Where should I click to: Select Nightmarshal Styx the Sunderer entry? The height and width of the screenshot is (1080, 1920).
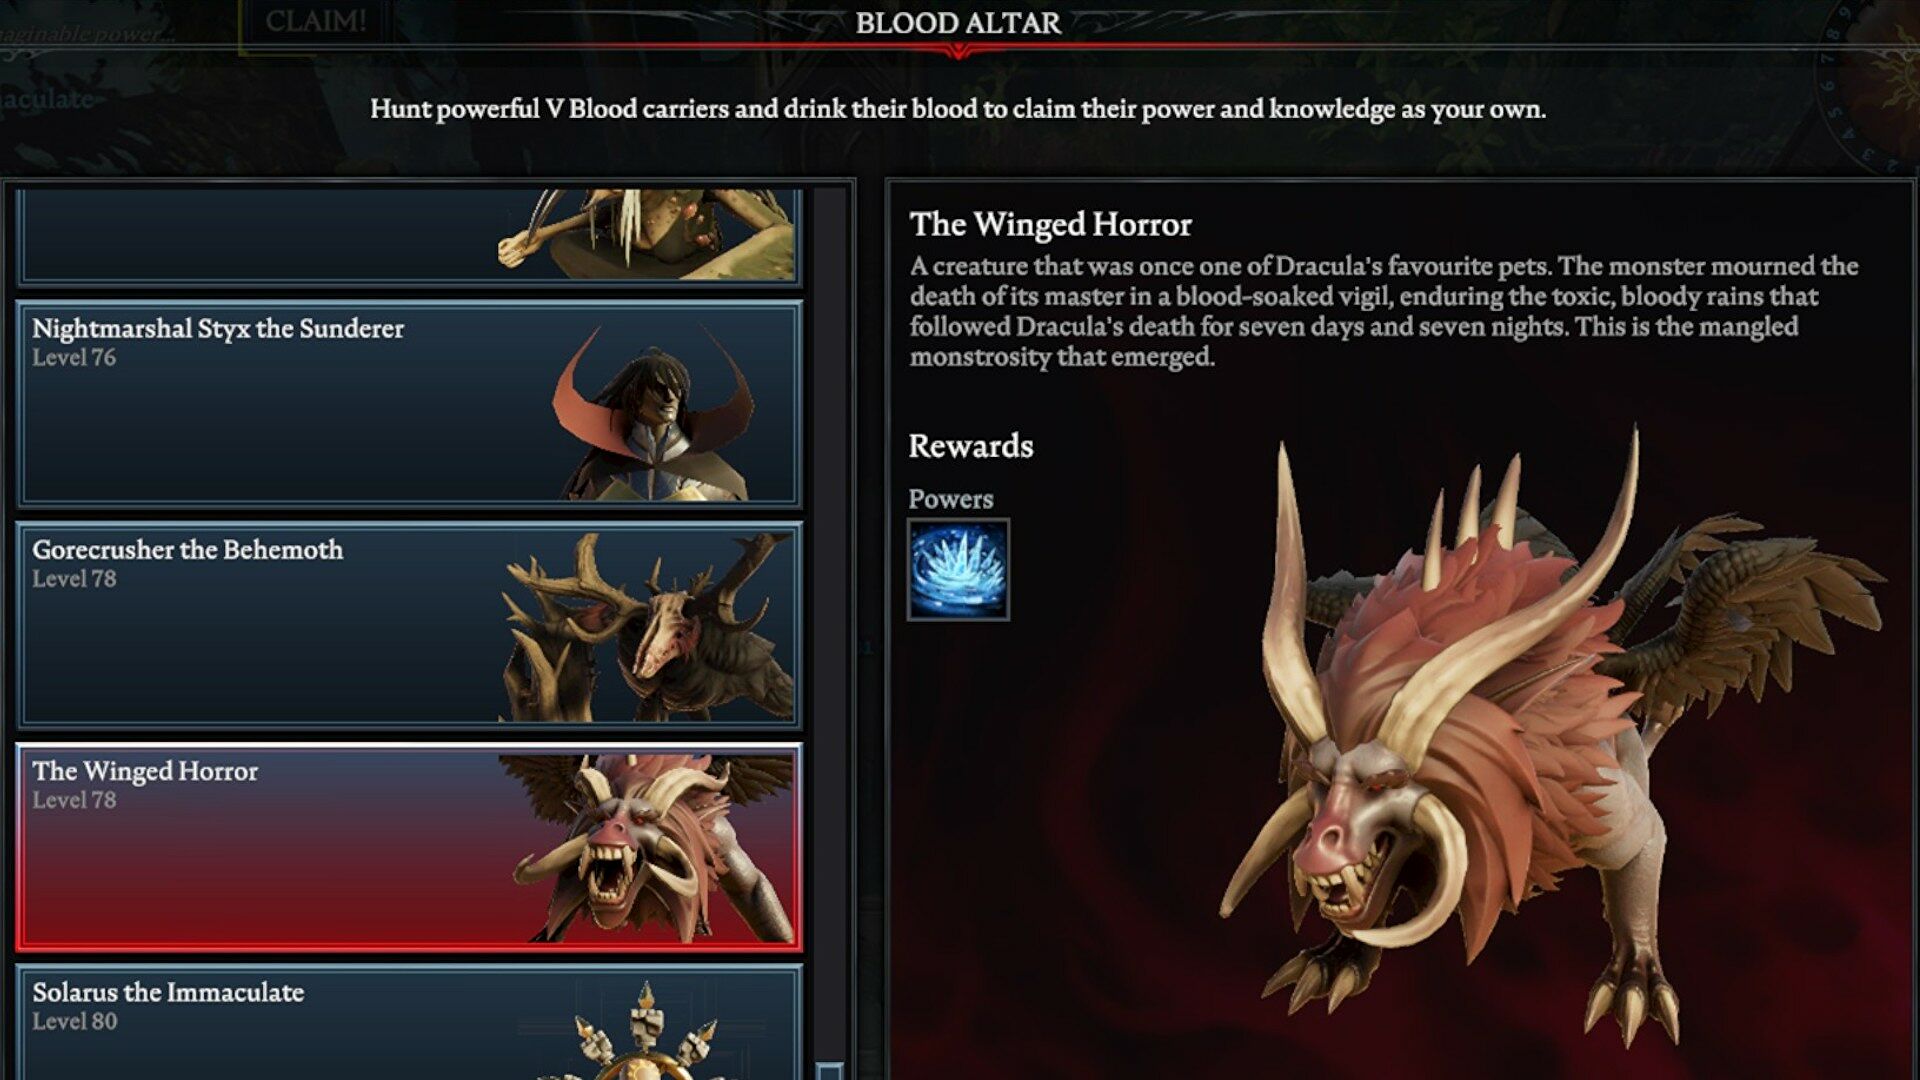point(409,403)
